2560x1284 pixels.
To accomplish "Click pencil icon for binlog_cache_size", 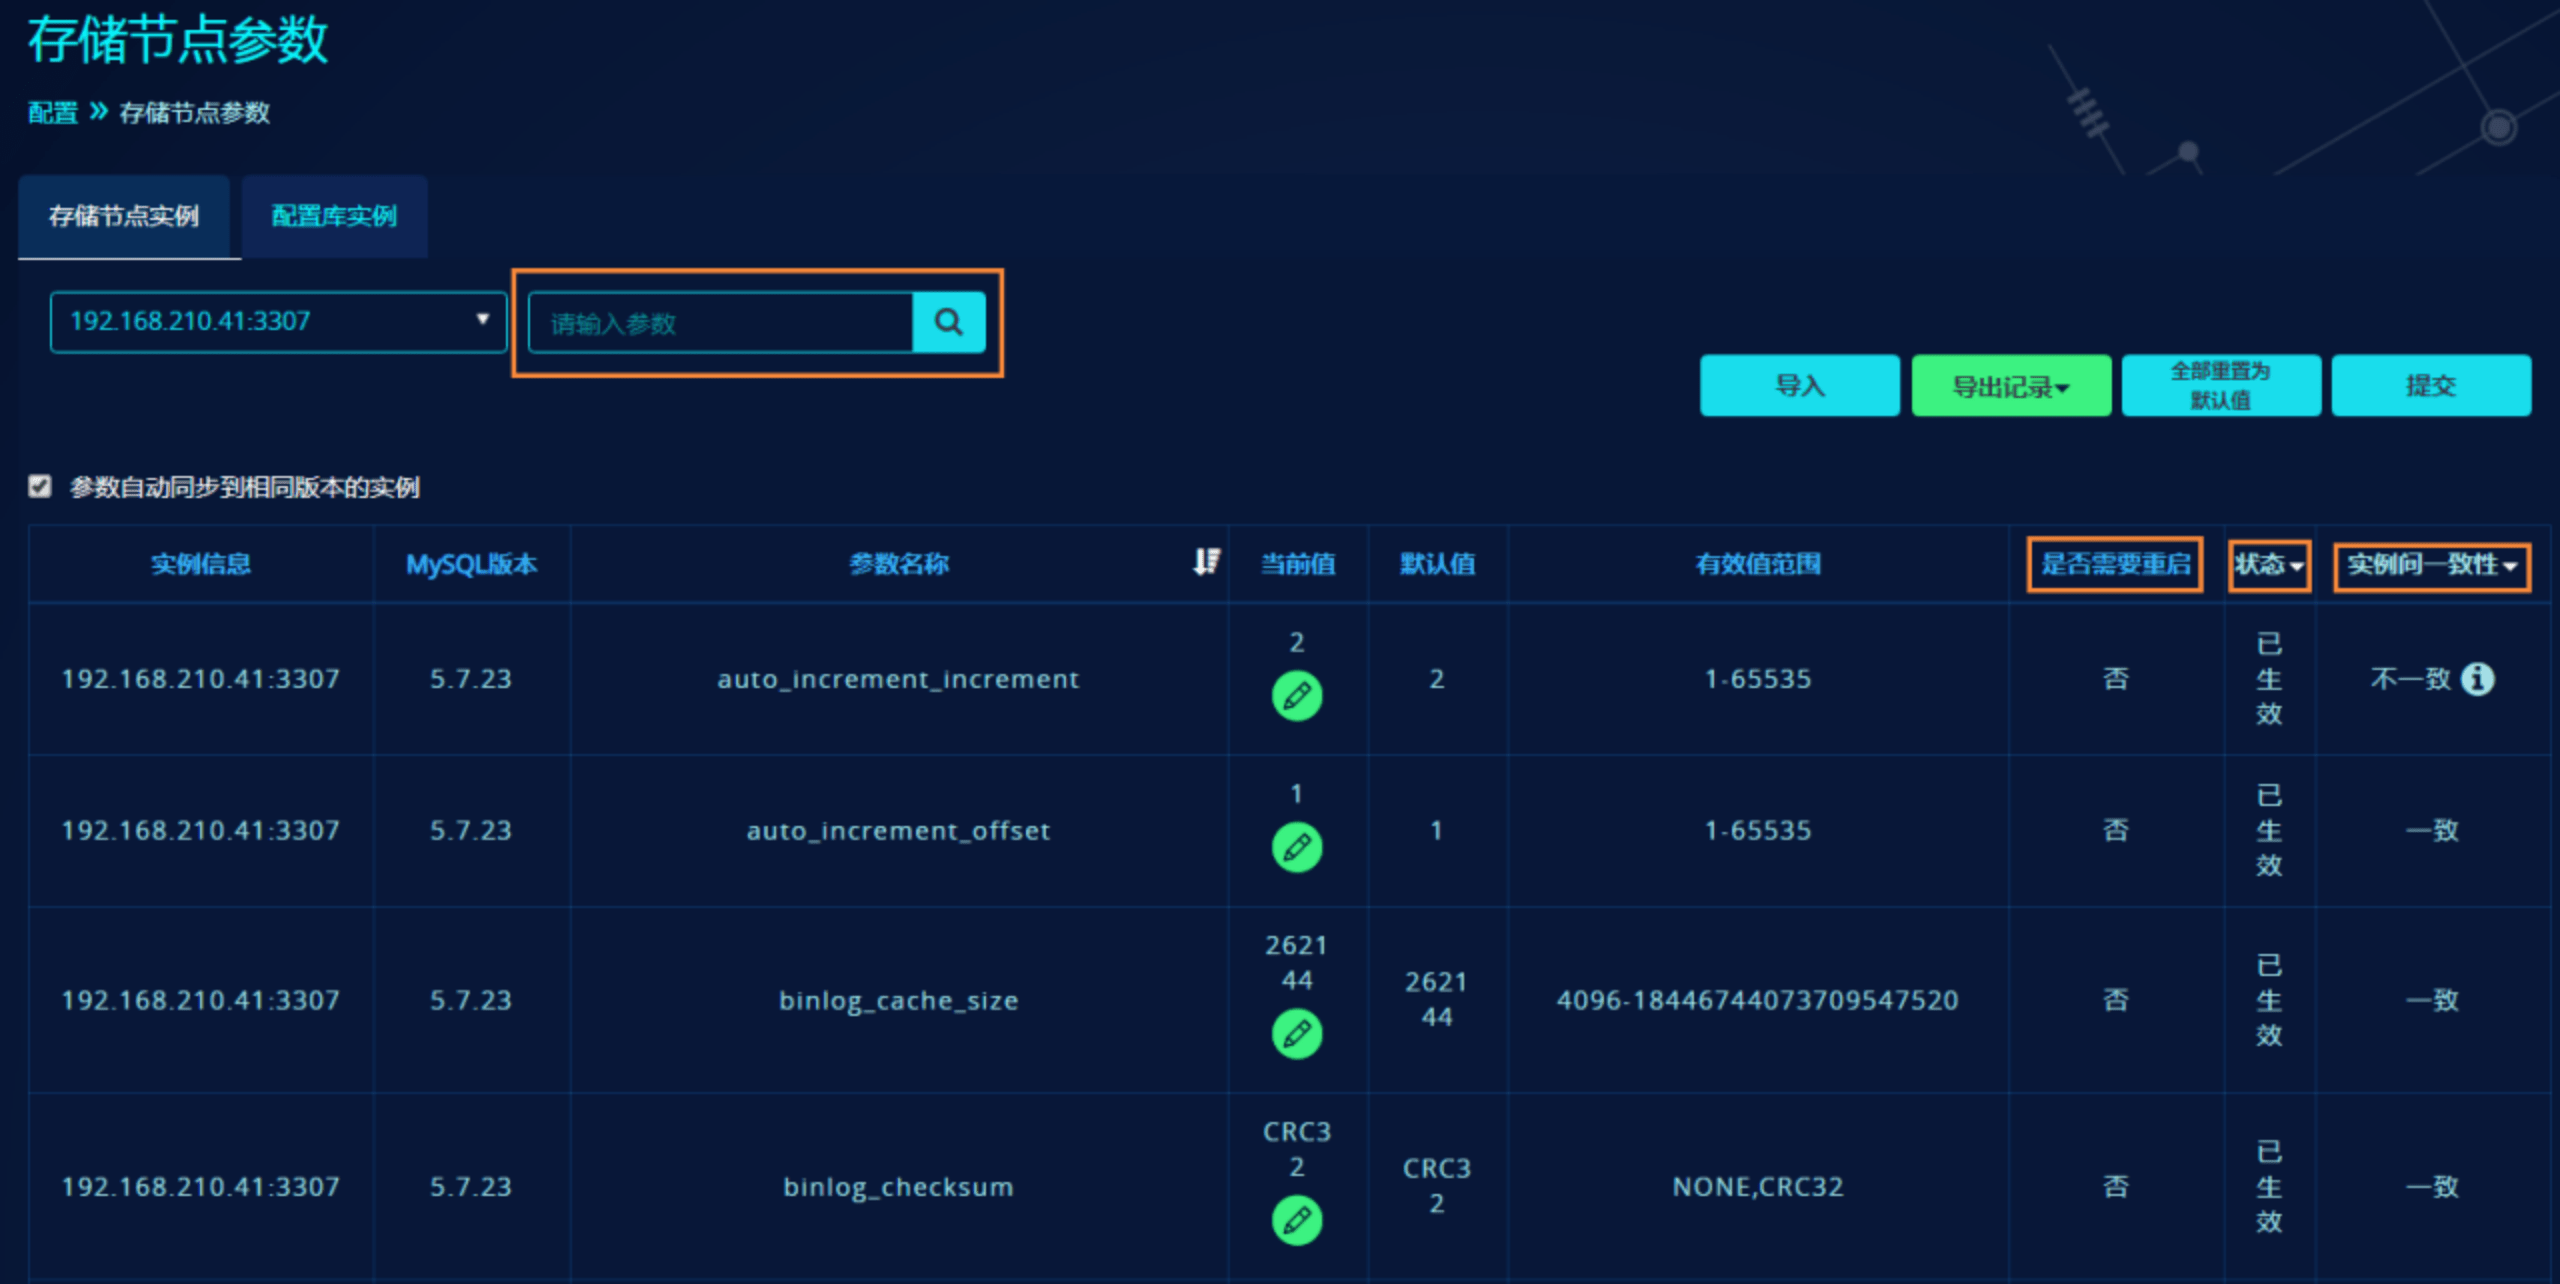I will (x=1296, y=1034).
